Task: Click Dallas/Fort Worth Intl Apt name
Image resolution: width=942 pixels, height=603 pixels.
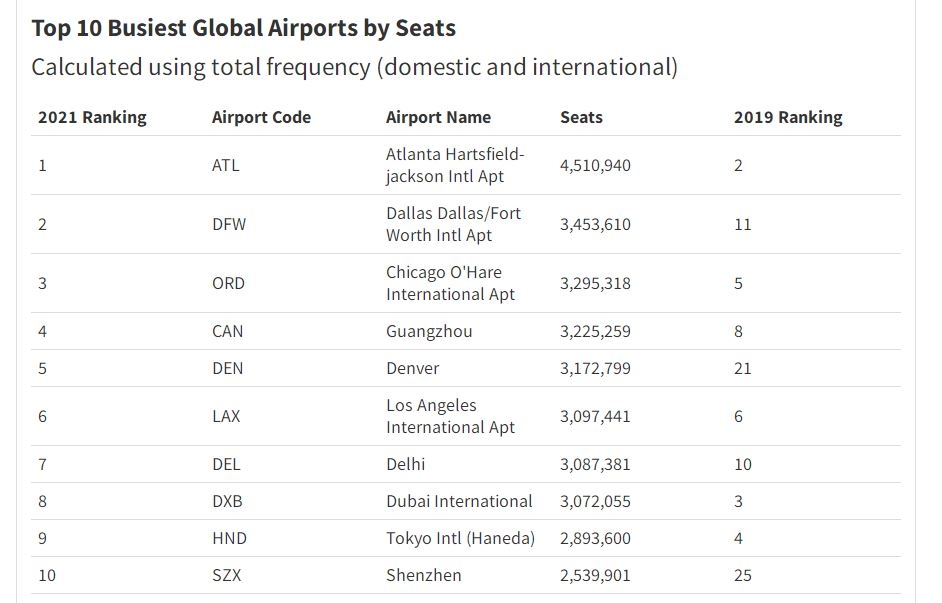Action: pos(454,224)
